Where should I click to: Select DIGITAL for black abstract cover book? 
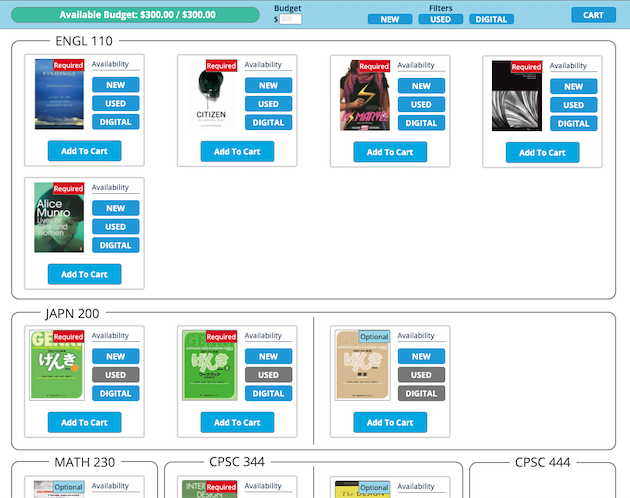tap(574, 123)
